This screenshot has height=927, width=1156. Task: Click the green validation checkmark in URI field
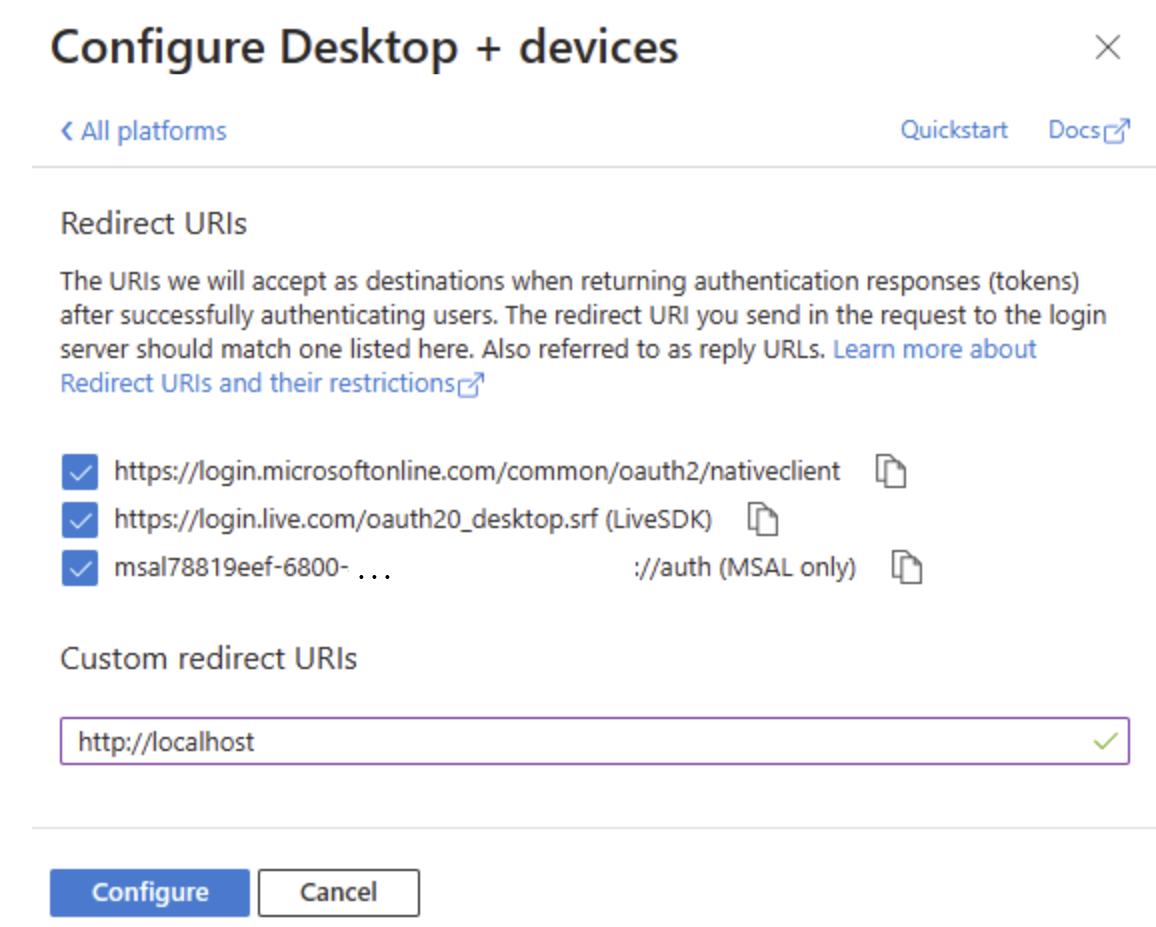click(1105, 742)
